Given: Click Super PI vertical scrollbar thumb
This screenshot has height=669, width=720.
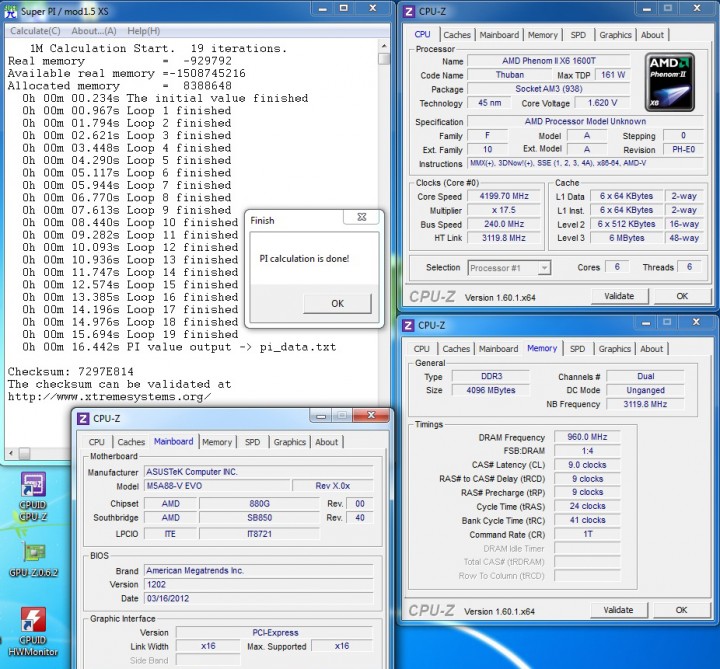Looking at the screenshot, I should [x=384, y=59].
